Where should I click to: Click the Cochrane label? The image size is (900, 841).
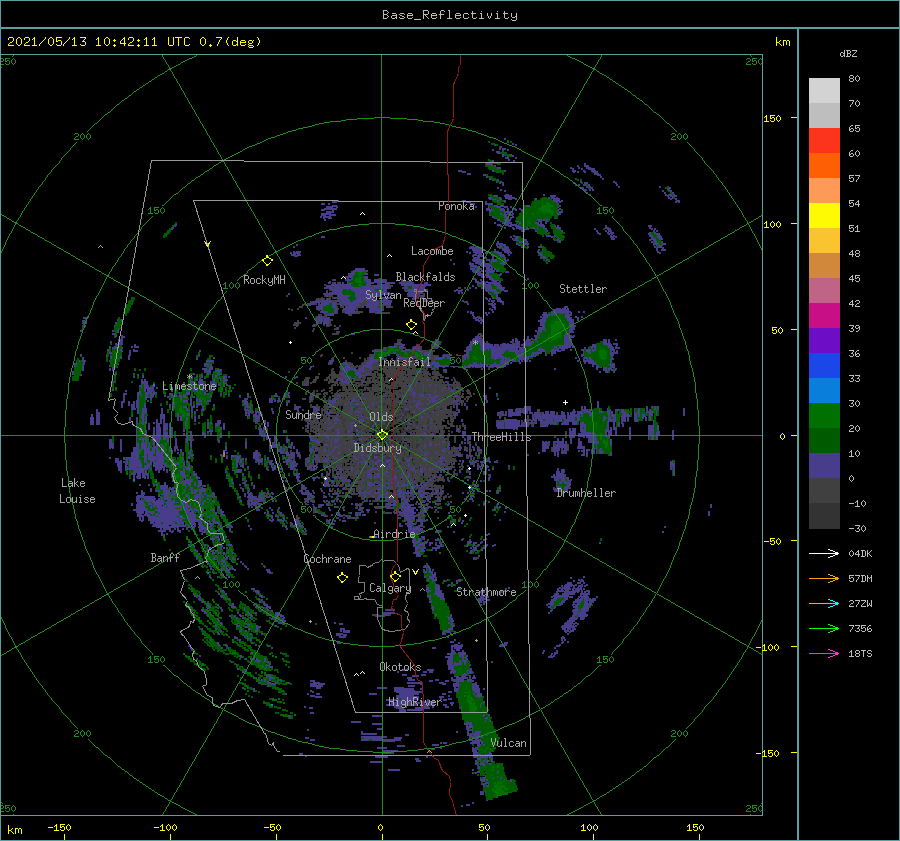pos(327,559)
